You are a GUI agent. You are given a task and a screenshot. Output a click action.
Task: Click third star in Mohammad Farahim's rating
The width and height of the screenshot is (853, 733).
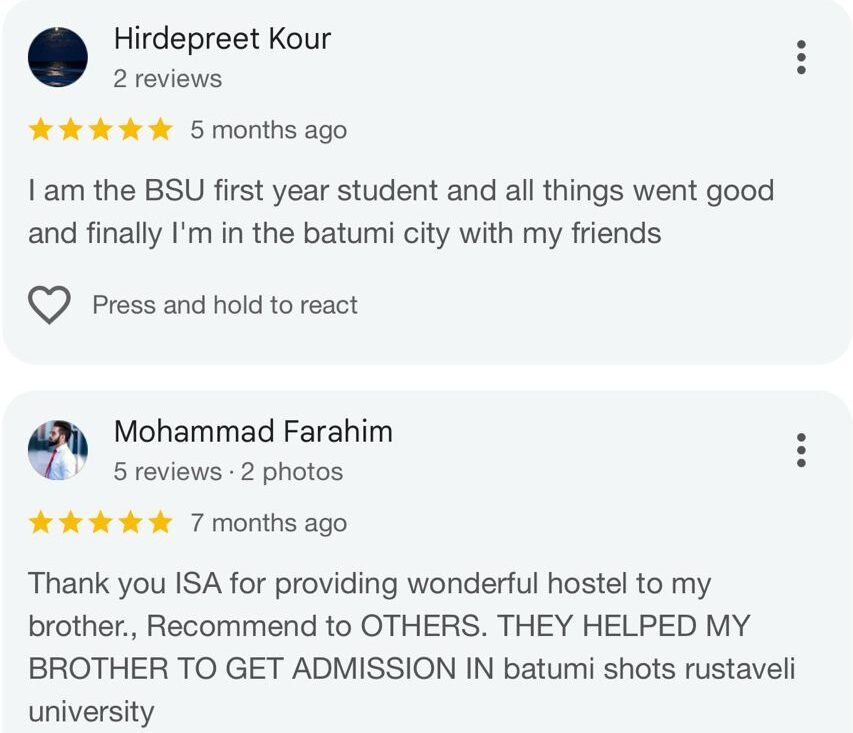[100, 523]
